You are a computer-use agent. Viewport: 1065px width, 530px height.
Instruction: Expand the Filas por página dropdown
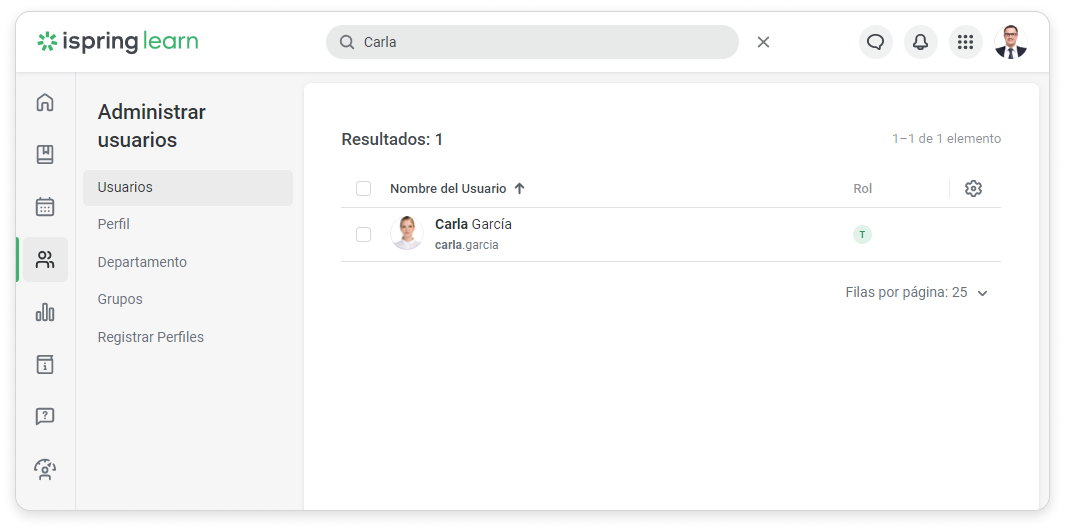982,293
